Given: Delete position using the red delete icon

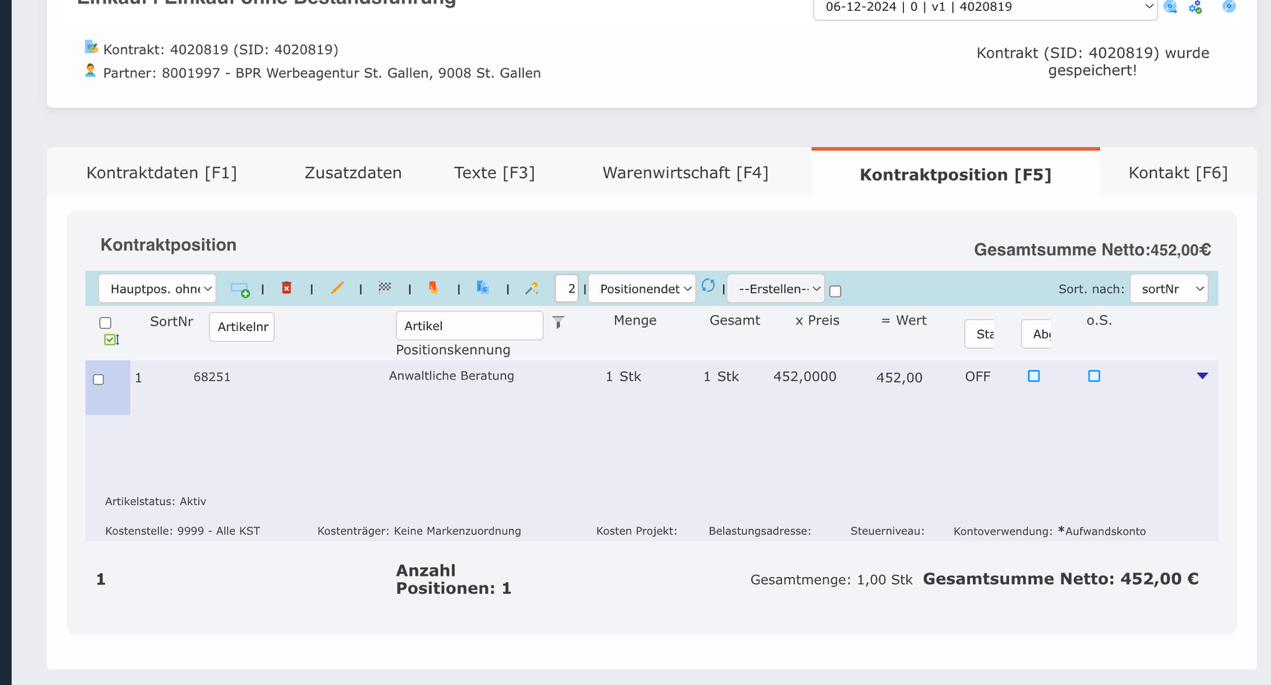Looking at the screenshot, I should pos(287,288).
